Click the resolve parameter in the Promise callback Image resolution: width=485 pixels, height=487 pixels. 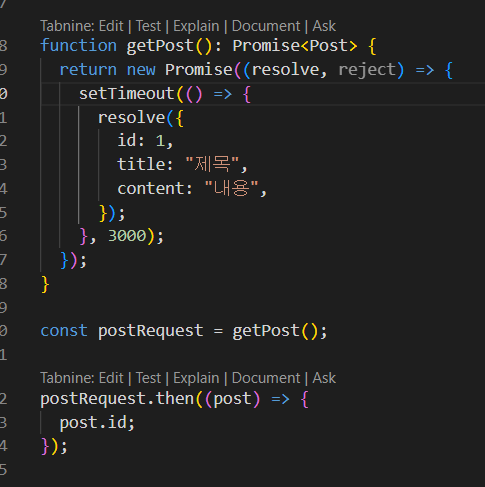point(285,70)
